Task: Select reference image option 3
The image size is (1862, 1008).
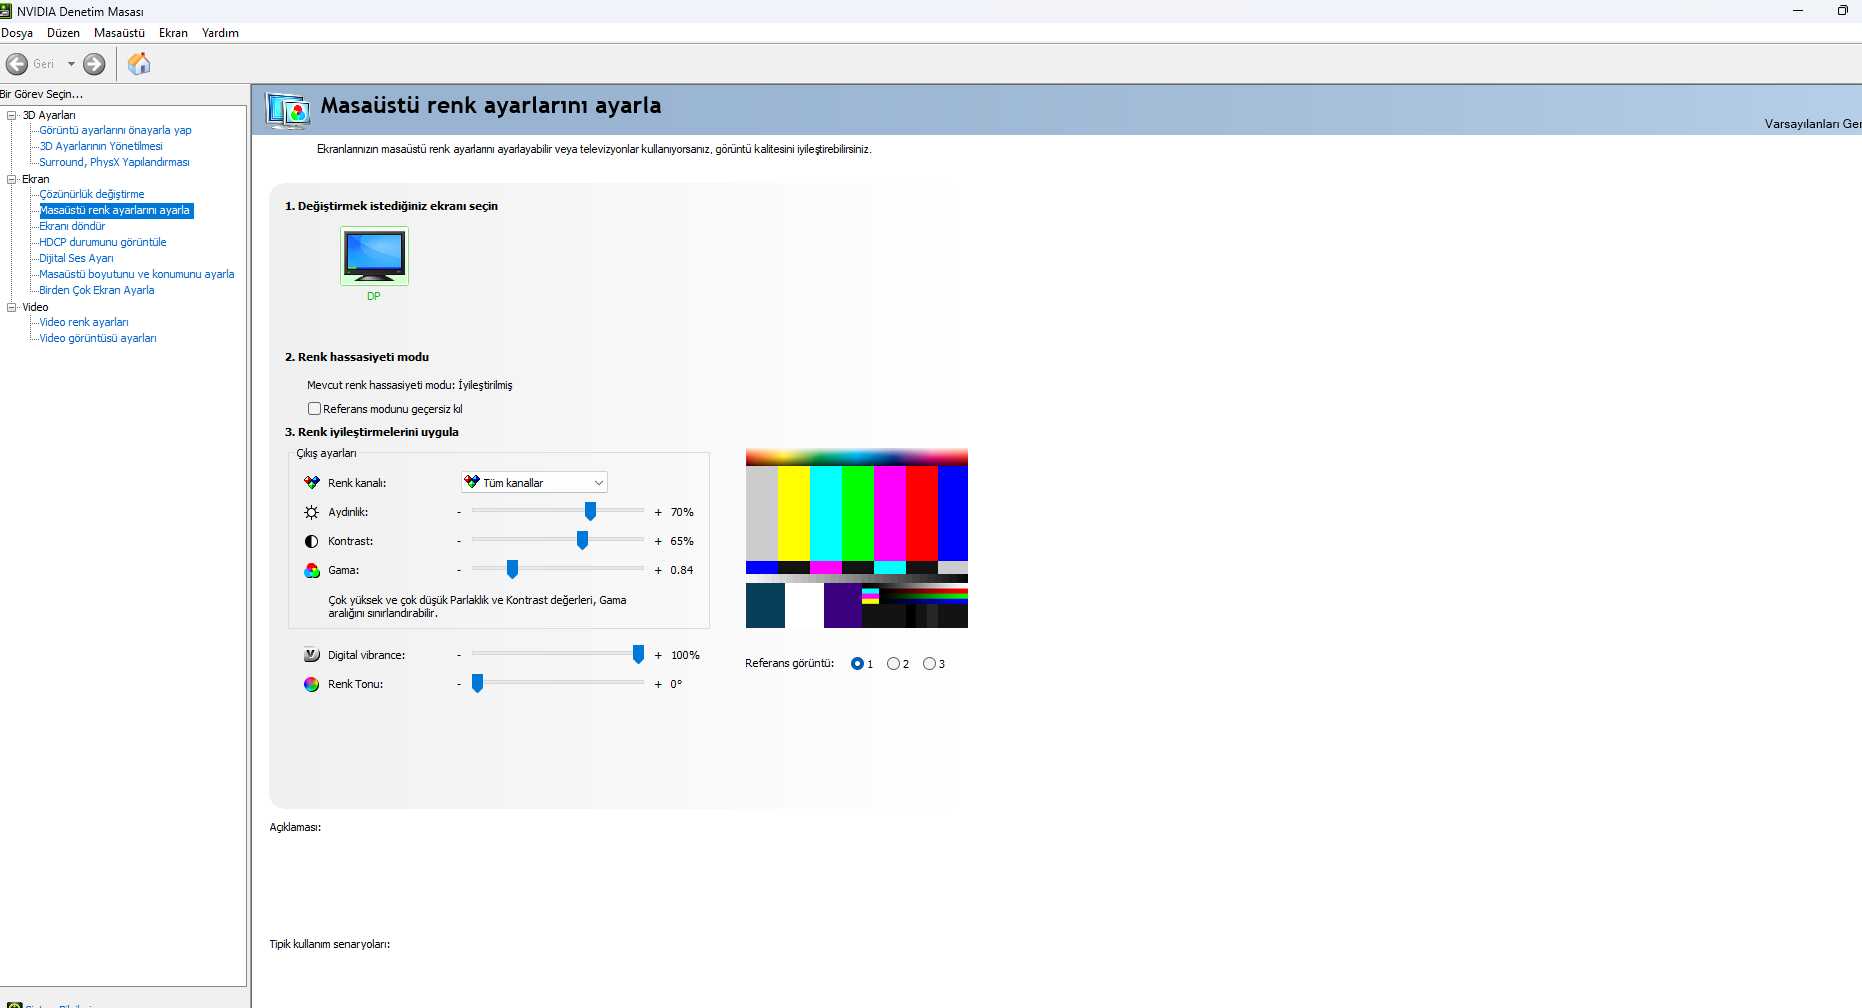Action: (929, 663)
